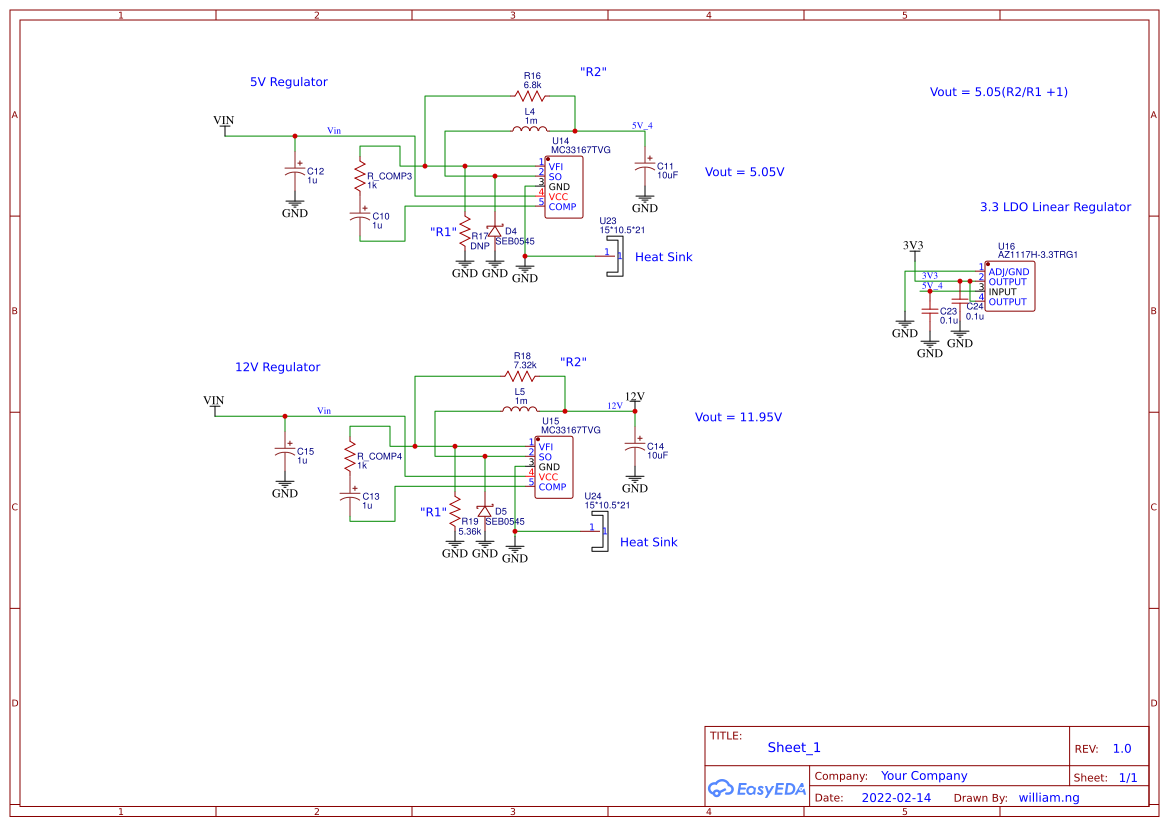Select diode D5 SEB0545 symbol
Viewport: 1169px width, 827px height.
coord(487,511)
